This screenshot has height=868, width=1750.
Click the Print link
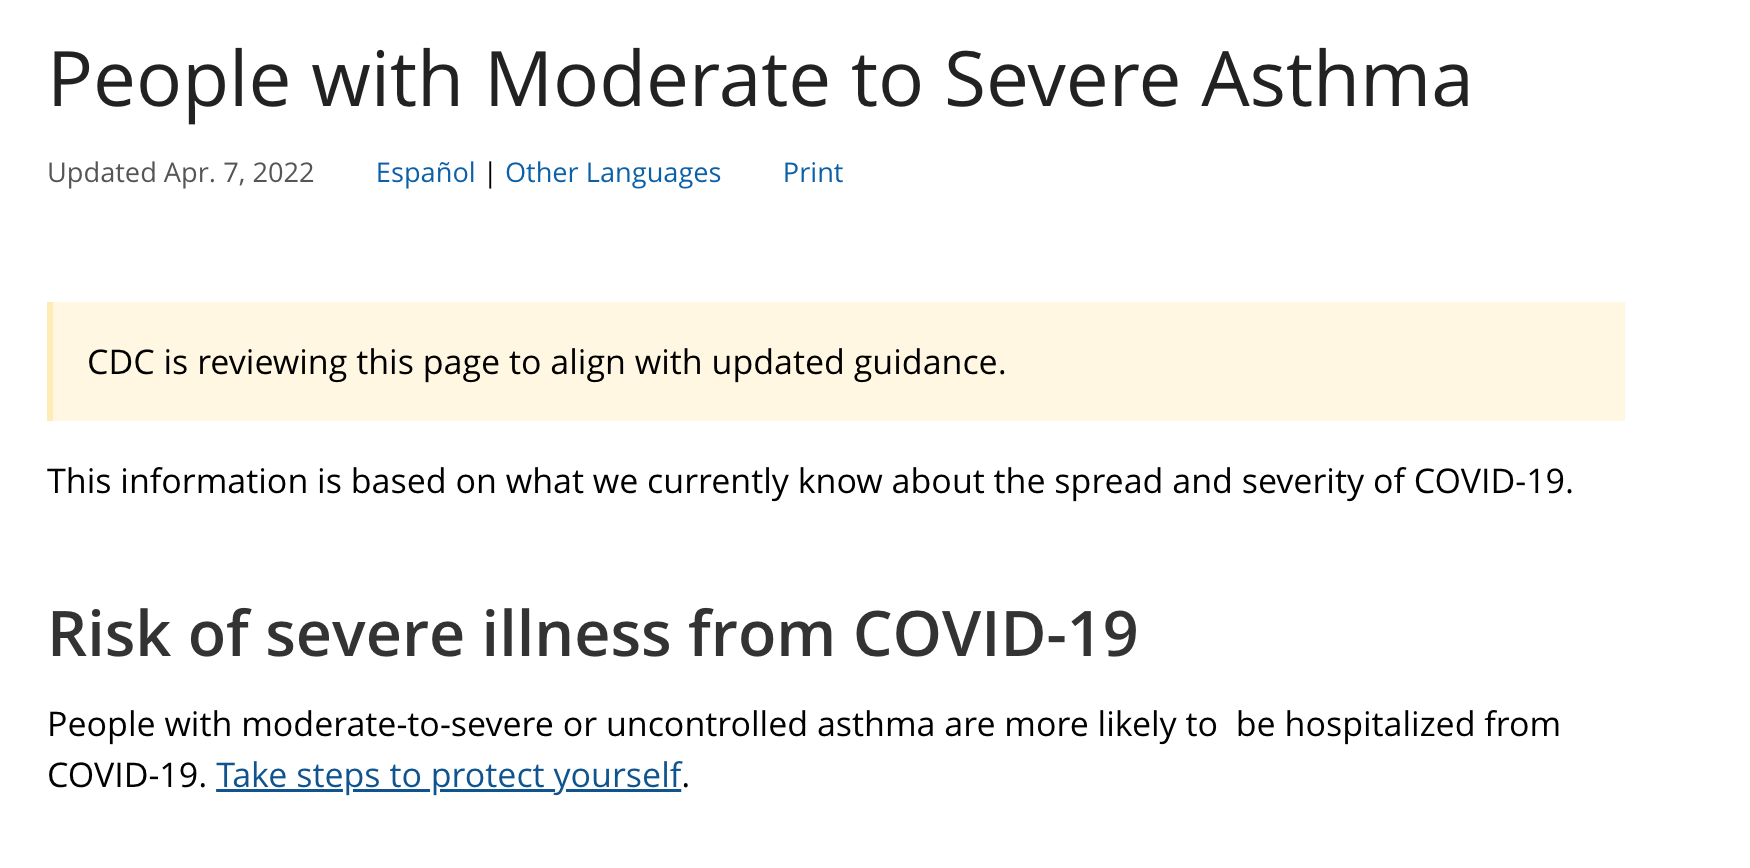point(813,173)
